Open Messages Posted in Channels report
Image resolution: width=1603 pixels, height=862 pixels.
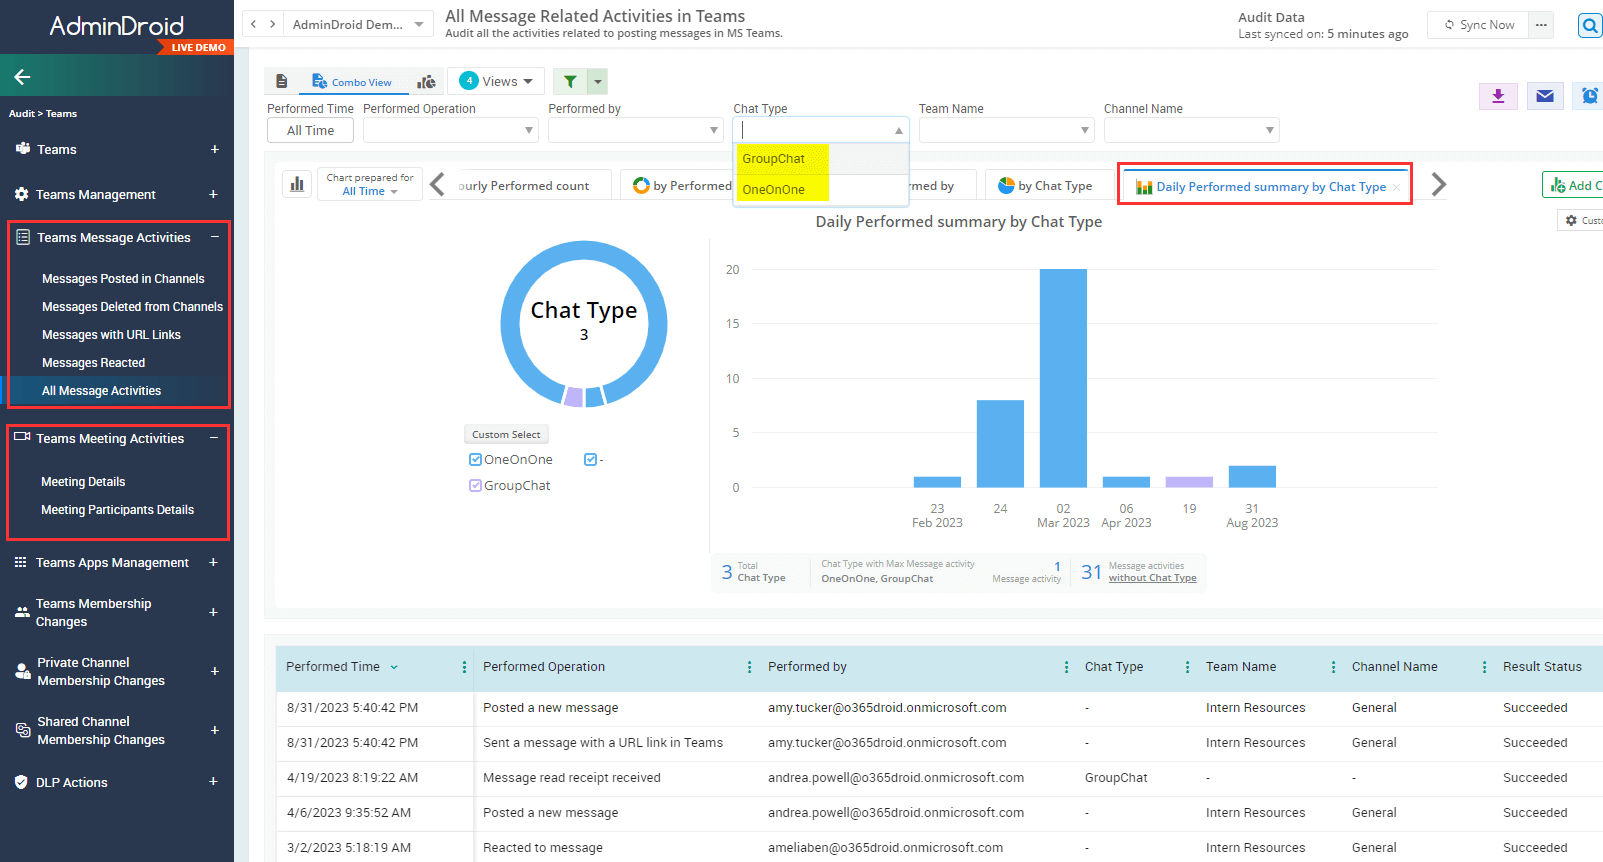click(123, 279)
